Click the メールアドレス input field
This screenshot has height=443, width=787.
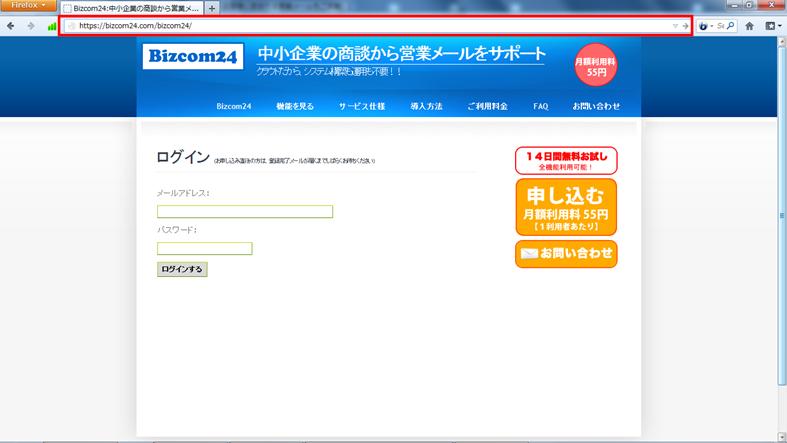245,212
